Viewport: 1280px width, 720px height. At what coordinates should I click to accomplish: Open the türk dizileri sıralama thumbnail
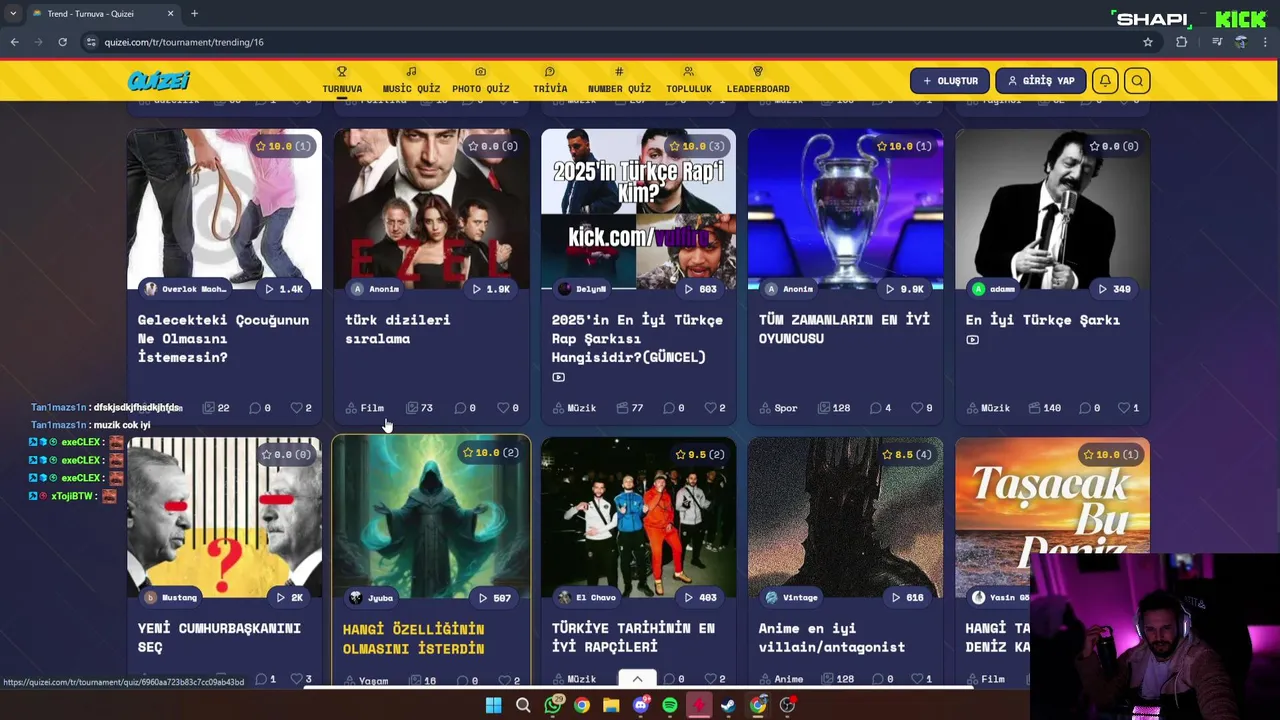pyautogui.click(x=431, y=209)
